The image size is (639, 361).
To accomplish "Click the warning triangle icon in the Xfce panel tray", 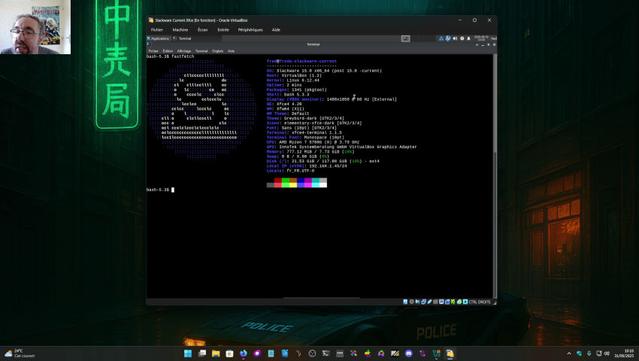I will tap(441, 38).
